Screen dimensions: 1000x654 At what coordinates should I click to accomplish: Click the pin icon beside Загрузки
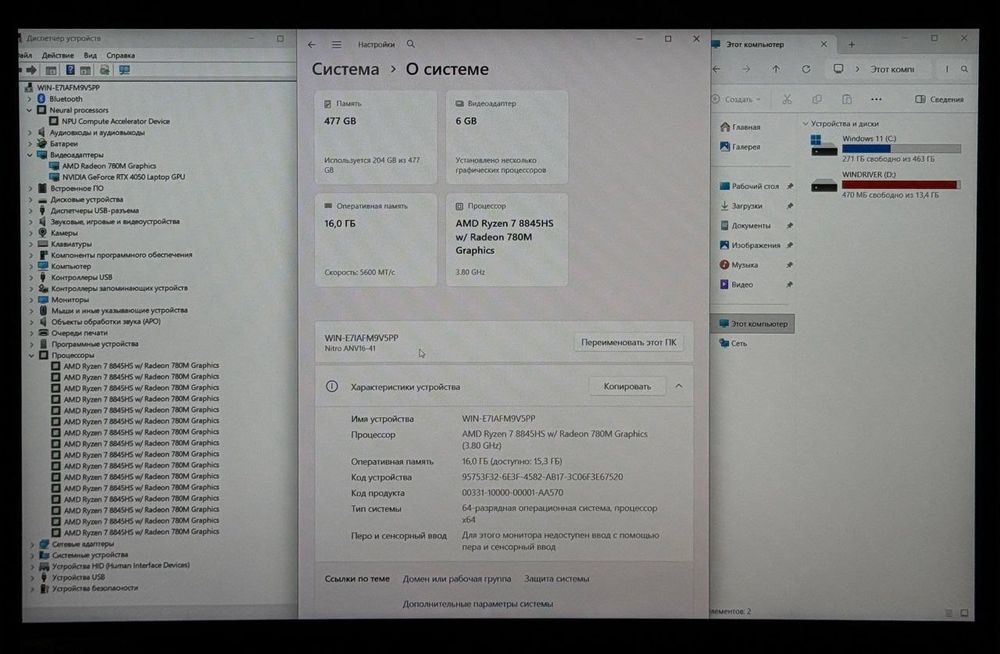pyautogui.click(x=790, y=206)
